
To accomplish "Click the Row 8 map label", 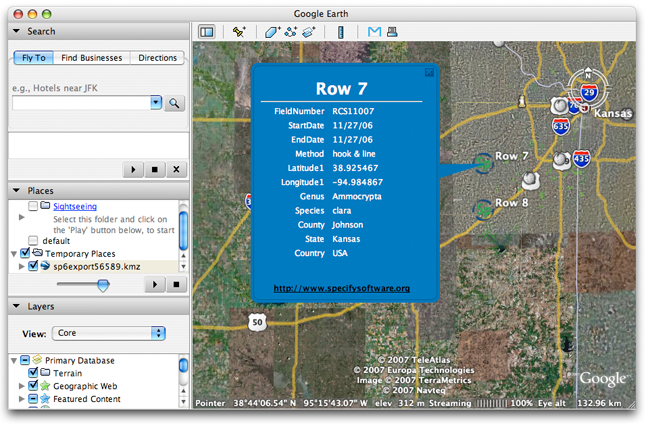I will point(512,203).
